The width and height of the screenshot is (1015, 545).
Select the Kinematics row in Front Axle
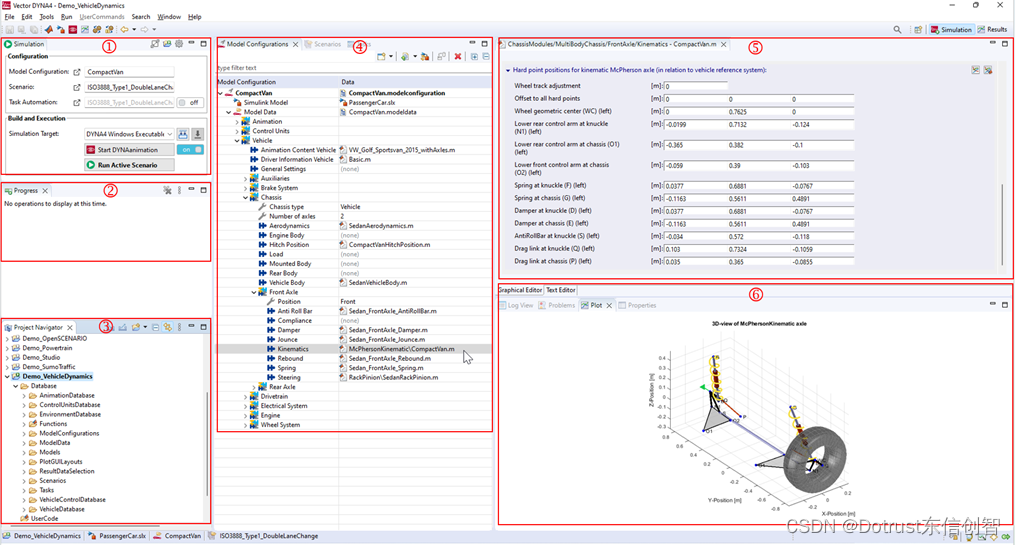coord(354,349)
